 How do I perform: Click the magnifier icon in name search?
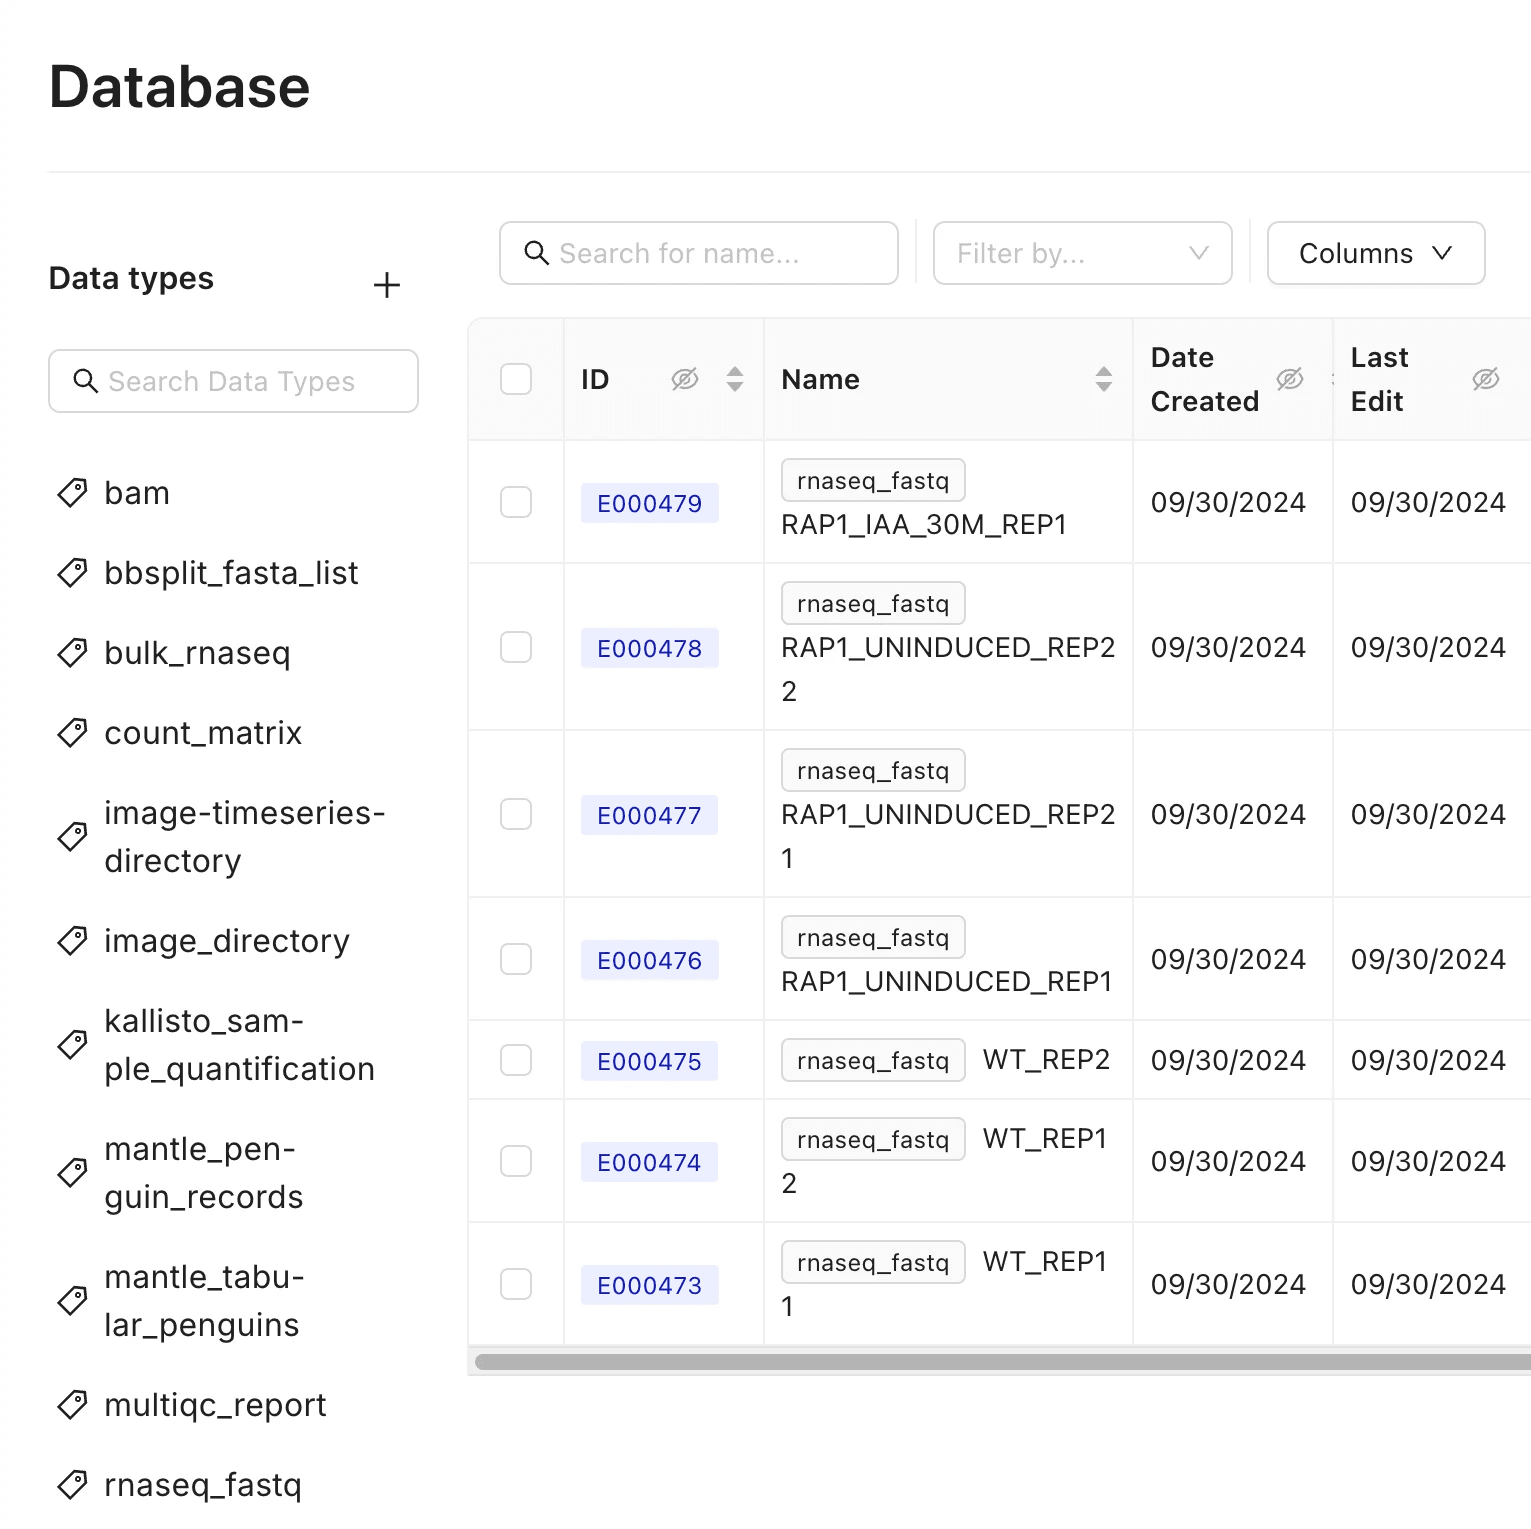click(537, 253)
